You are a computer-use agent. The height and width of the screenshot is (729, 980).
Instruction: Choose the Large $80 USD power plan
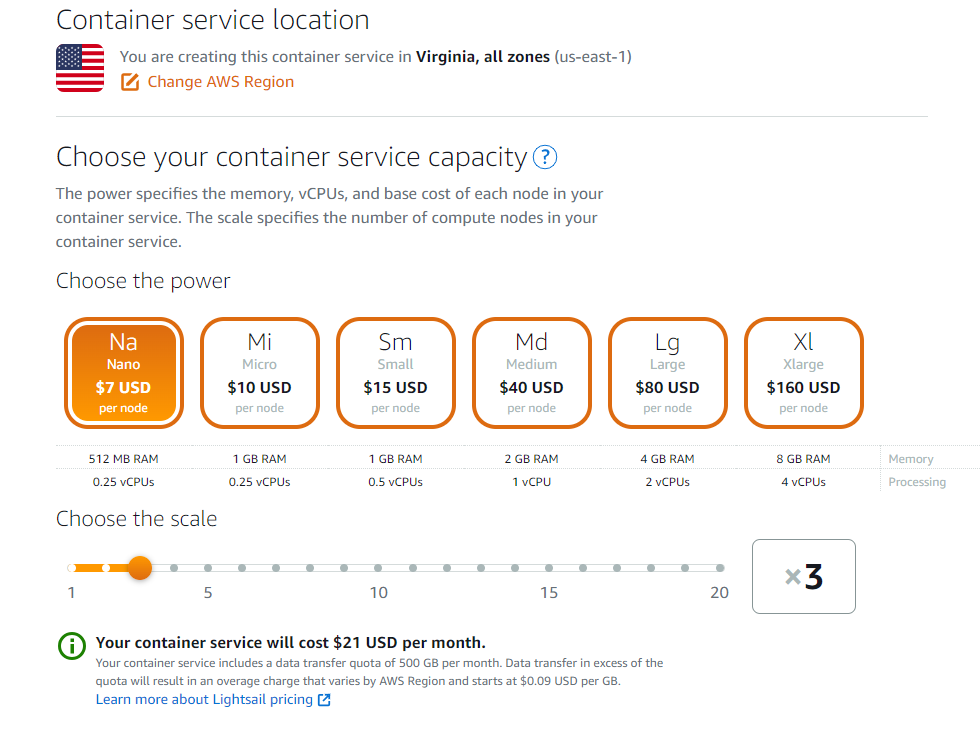pyautogui.click(x=668, y=373)
